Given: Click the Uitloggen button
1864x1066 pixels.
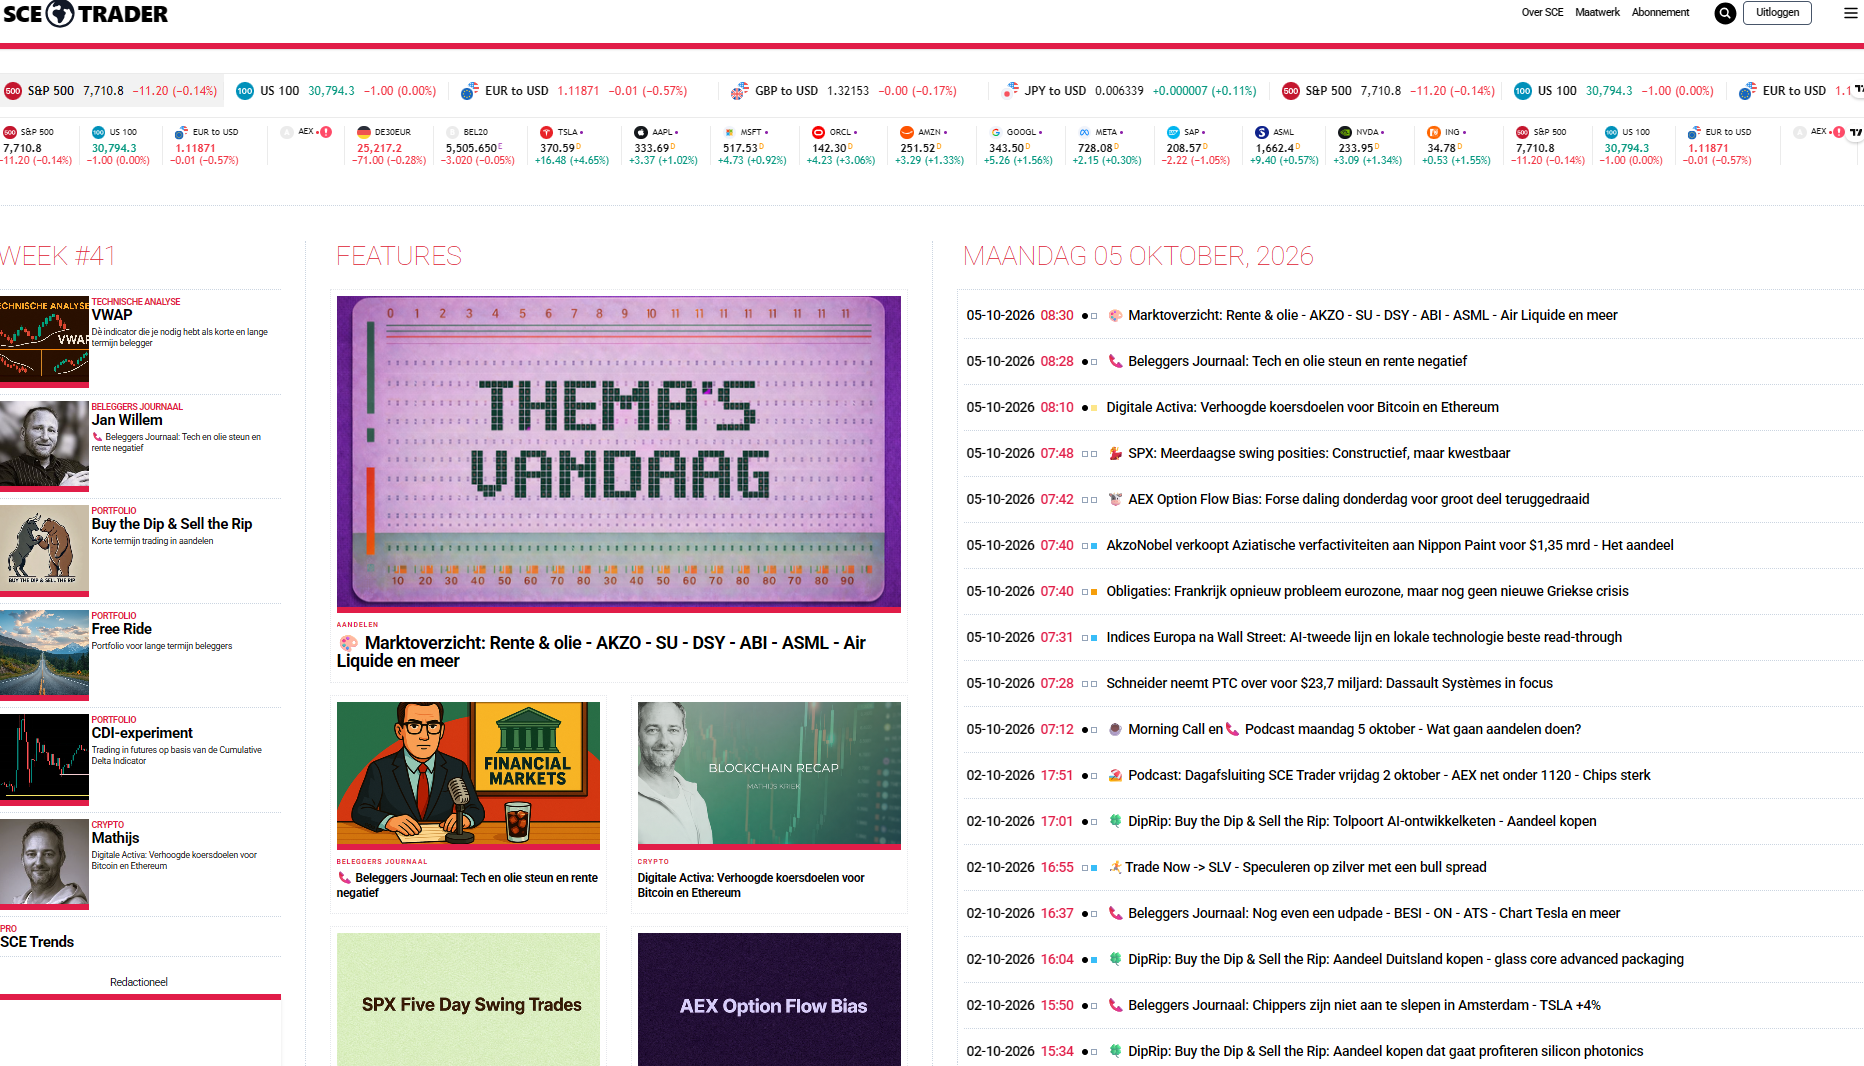Looking at the screenshot, I should point(1777,13).
